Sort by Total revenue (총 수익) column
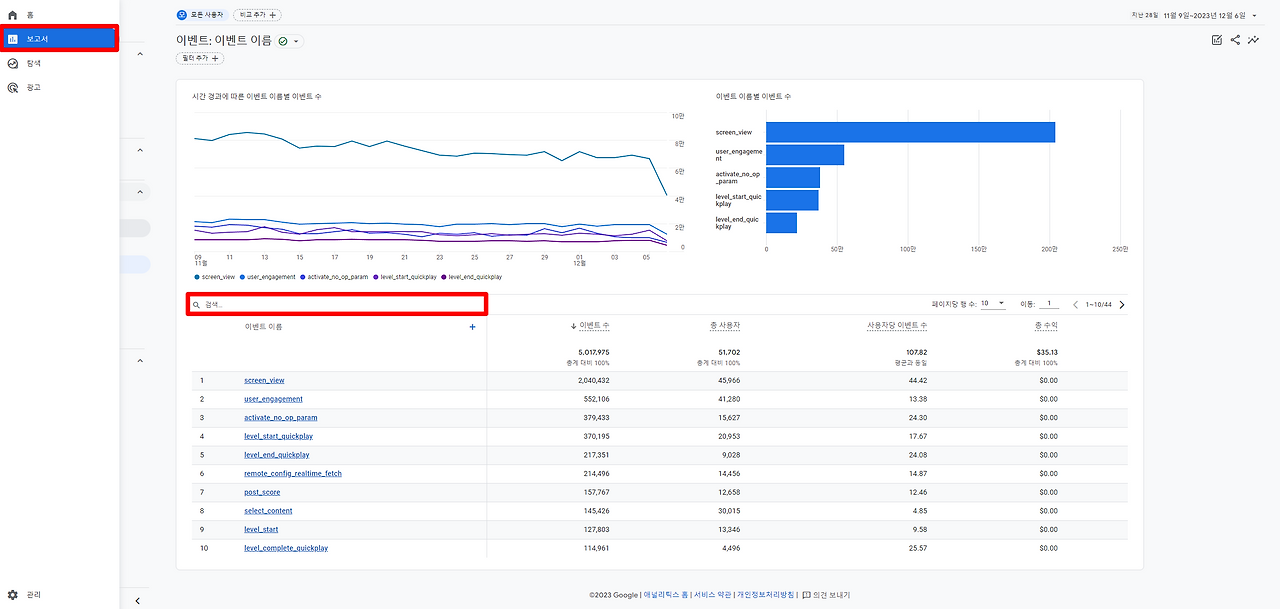Viewport: 1280px width, 609px height. pyautogui.click(x=1046, y=326)
